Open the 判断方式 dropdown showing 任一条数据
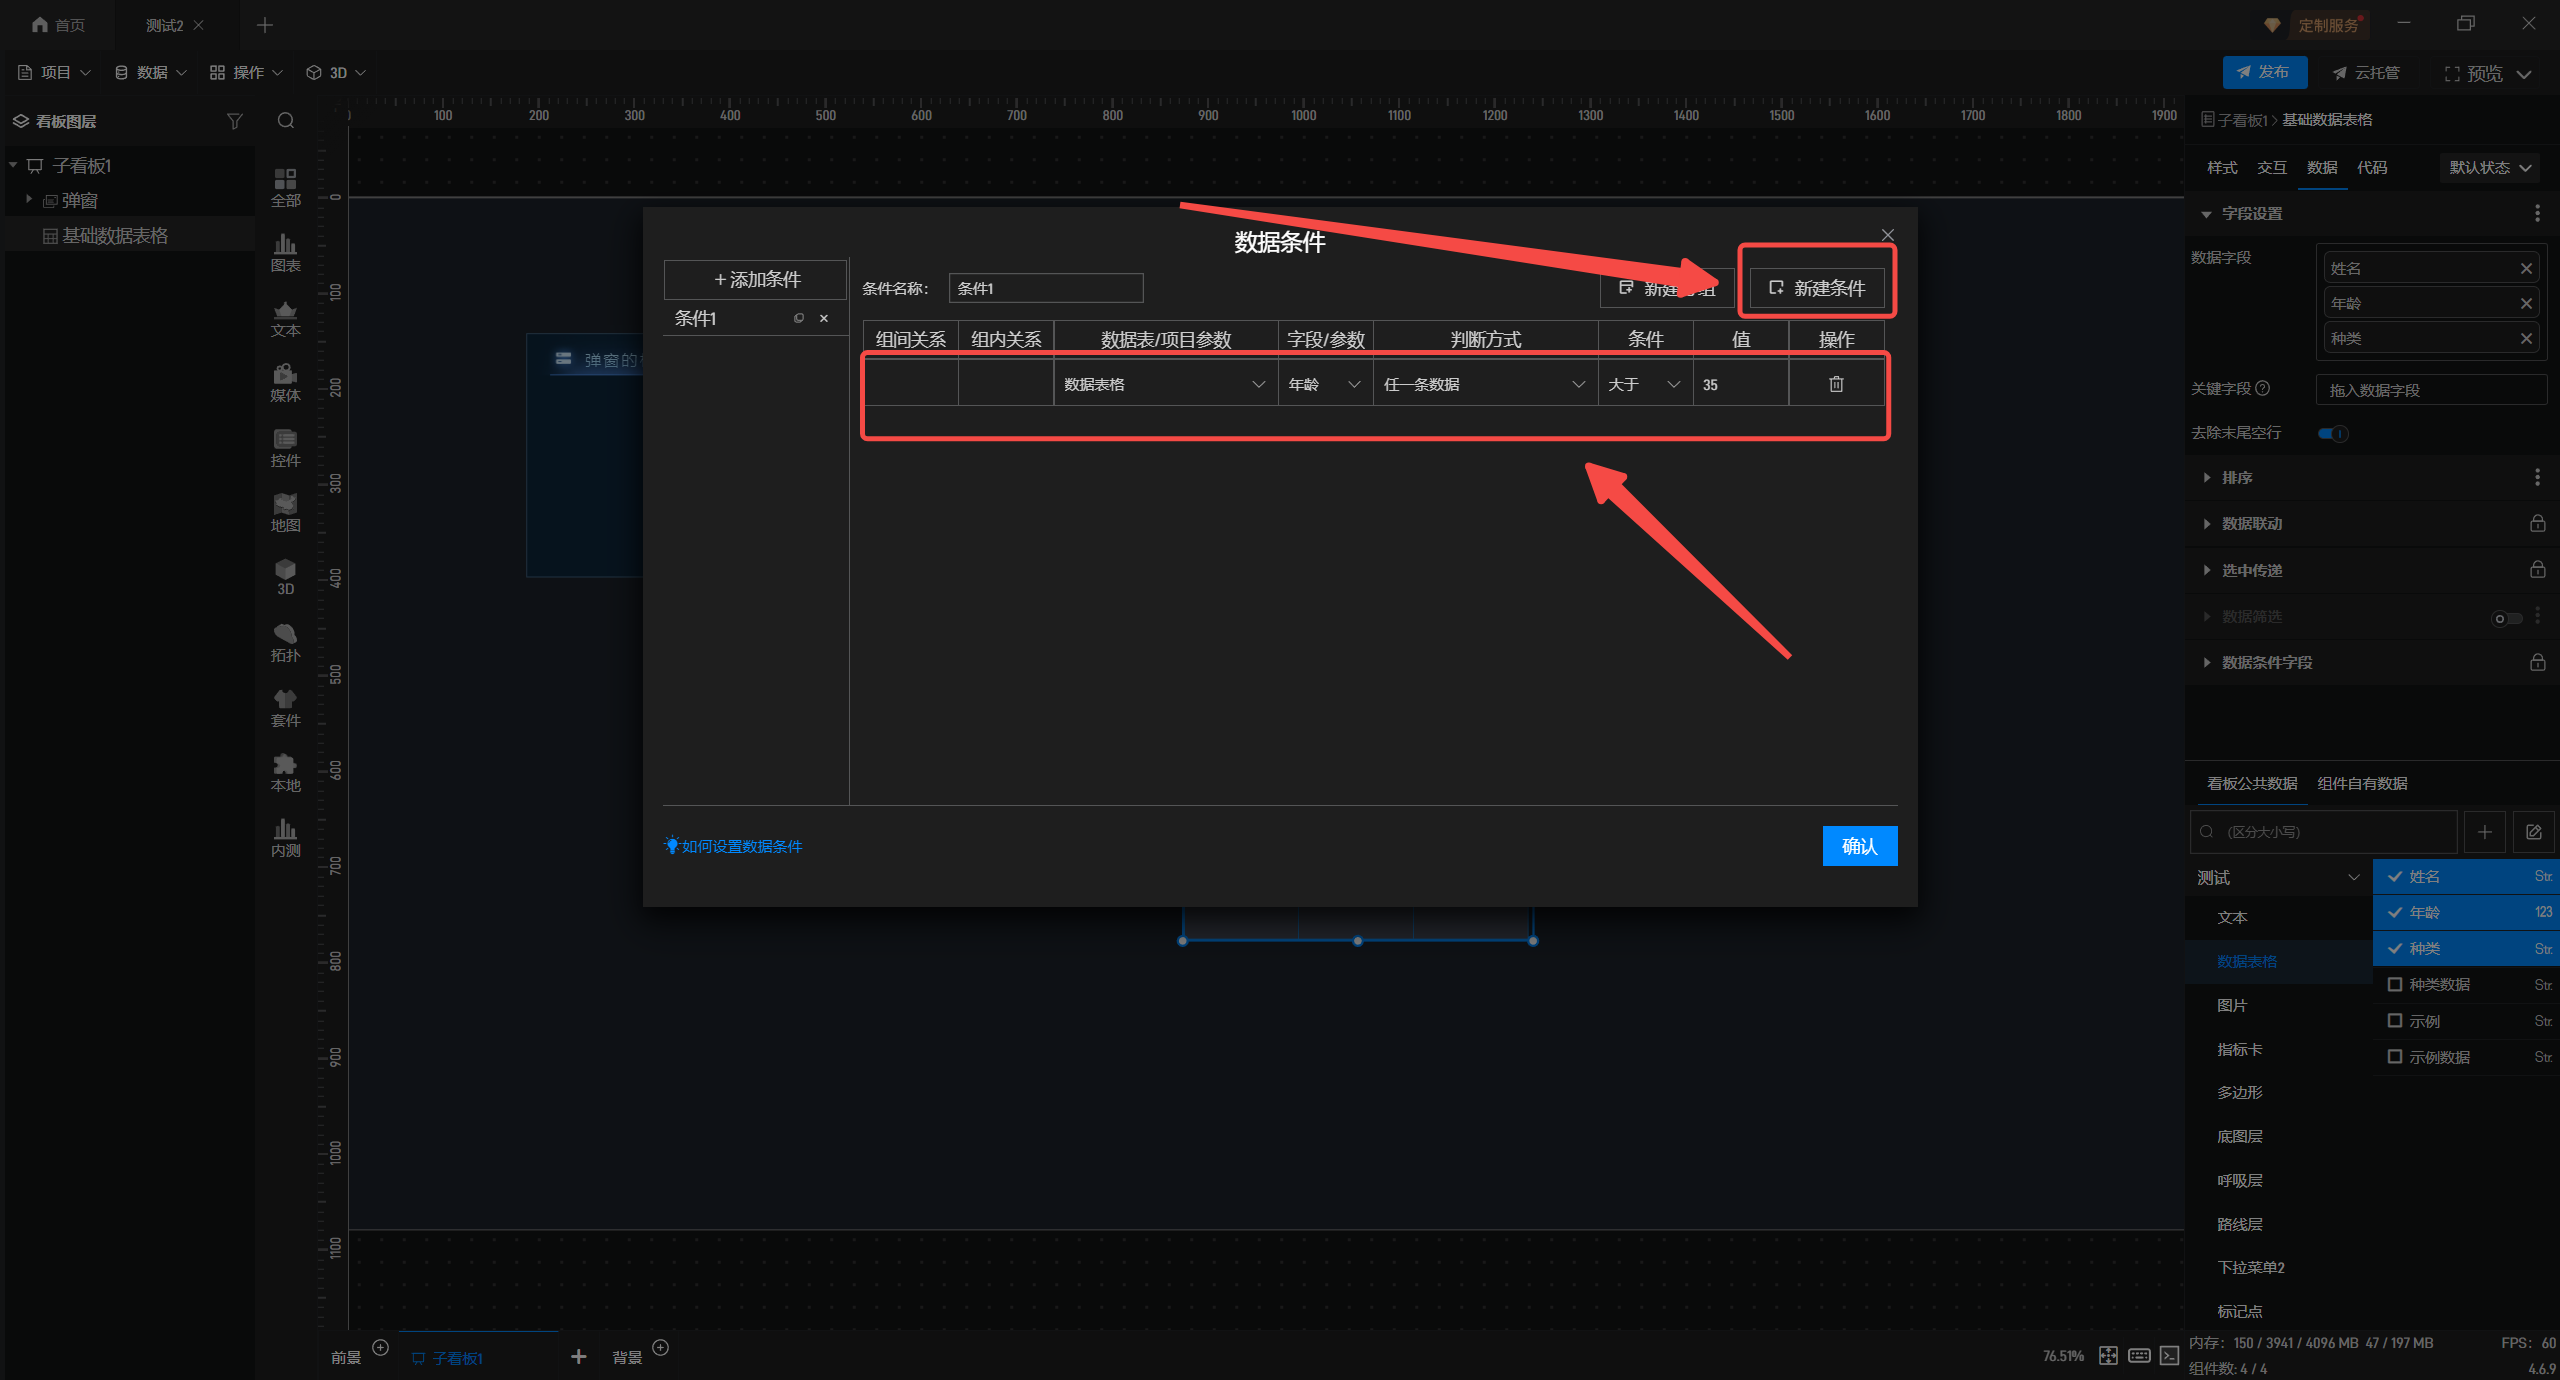 pos(1484,384)
